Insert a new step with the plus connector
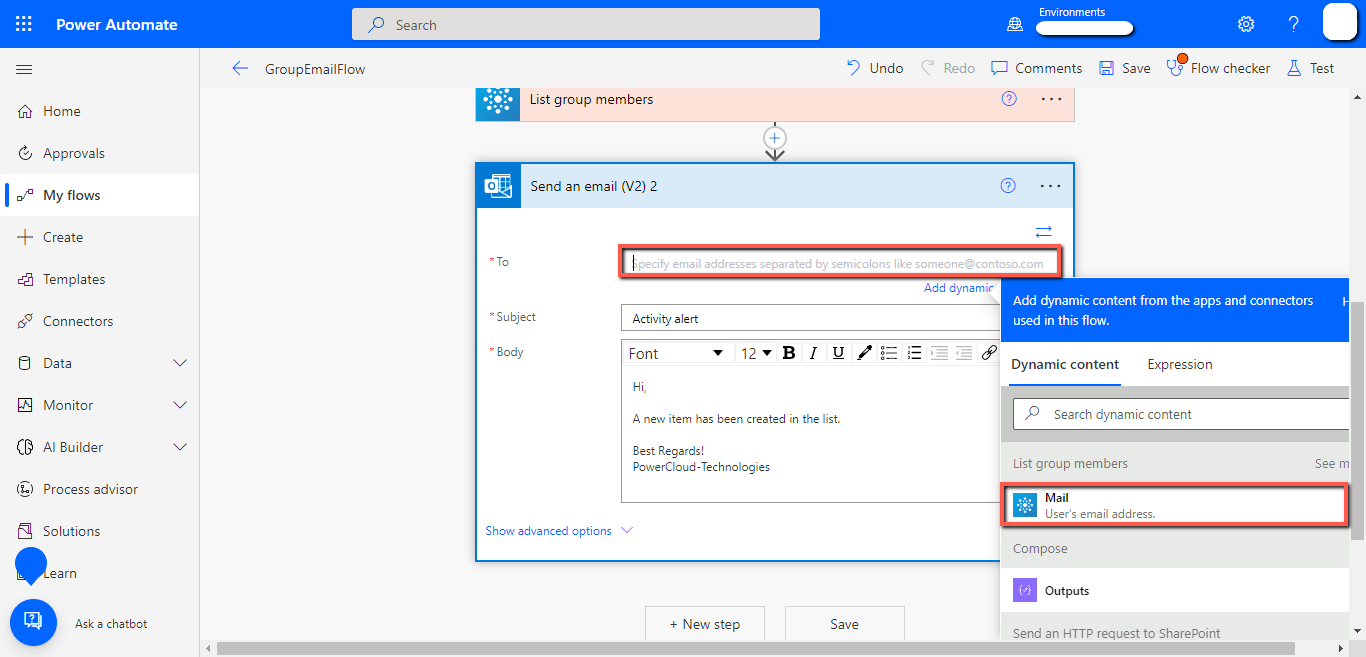The width and height of the screenshot is (1366, 657). (x=775, y=138)
